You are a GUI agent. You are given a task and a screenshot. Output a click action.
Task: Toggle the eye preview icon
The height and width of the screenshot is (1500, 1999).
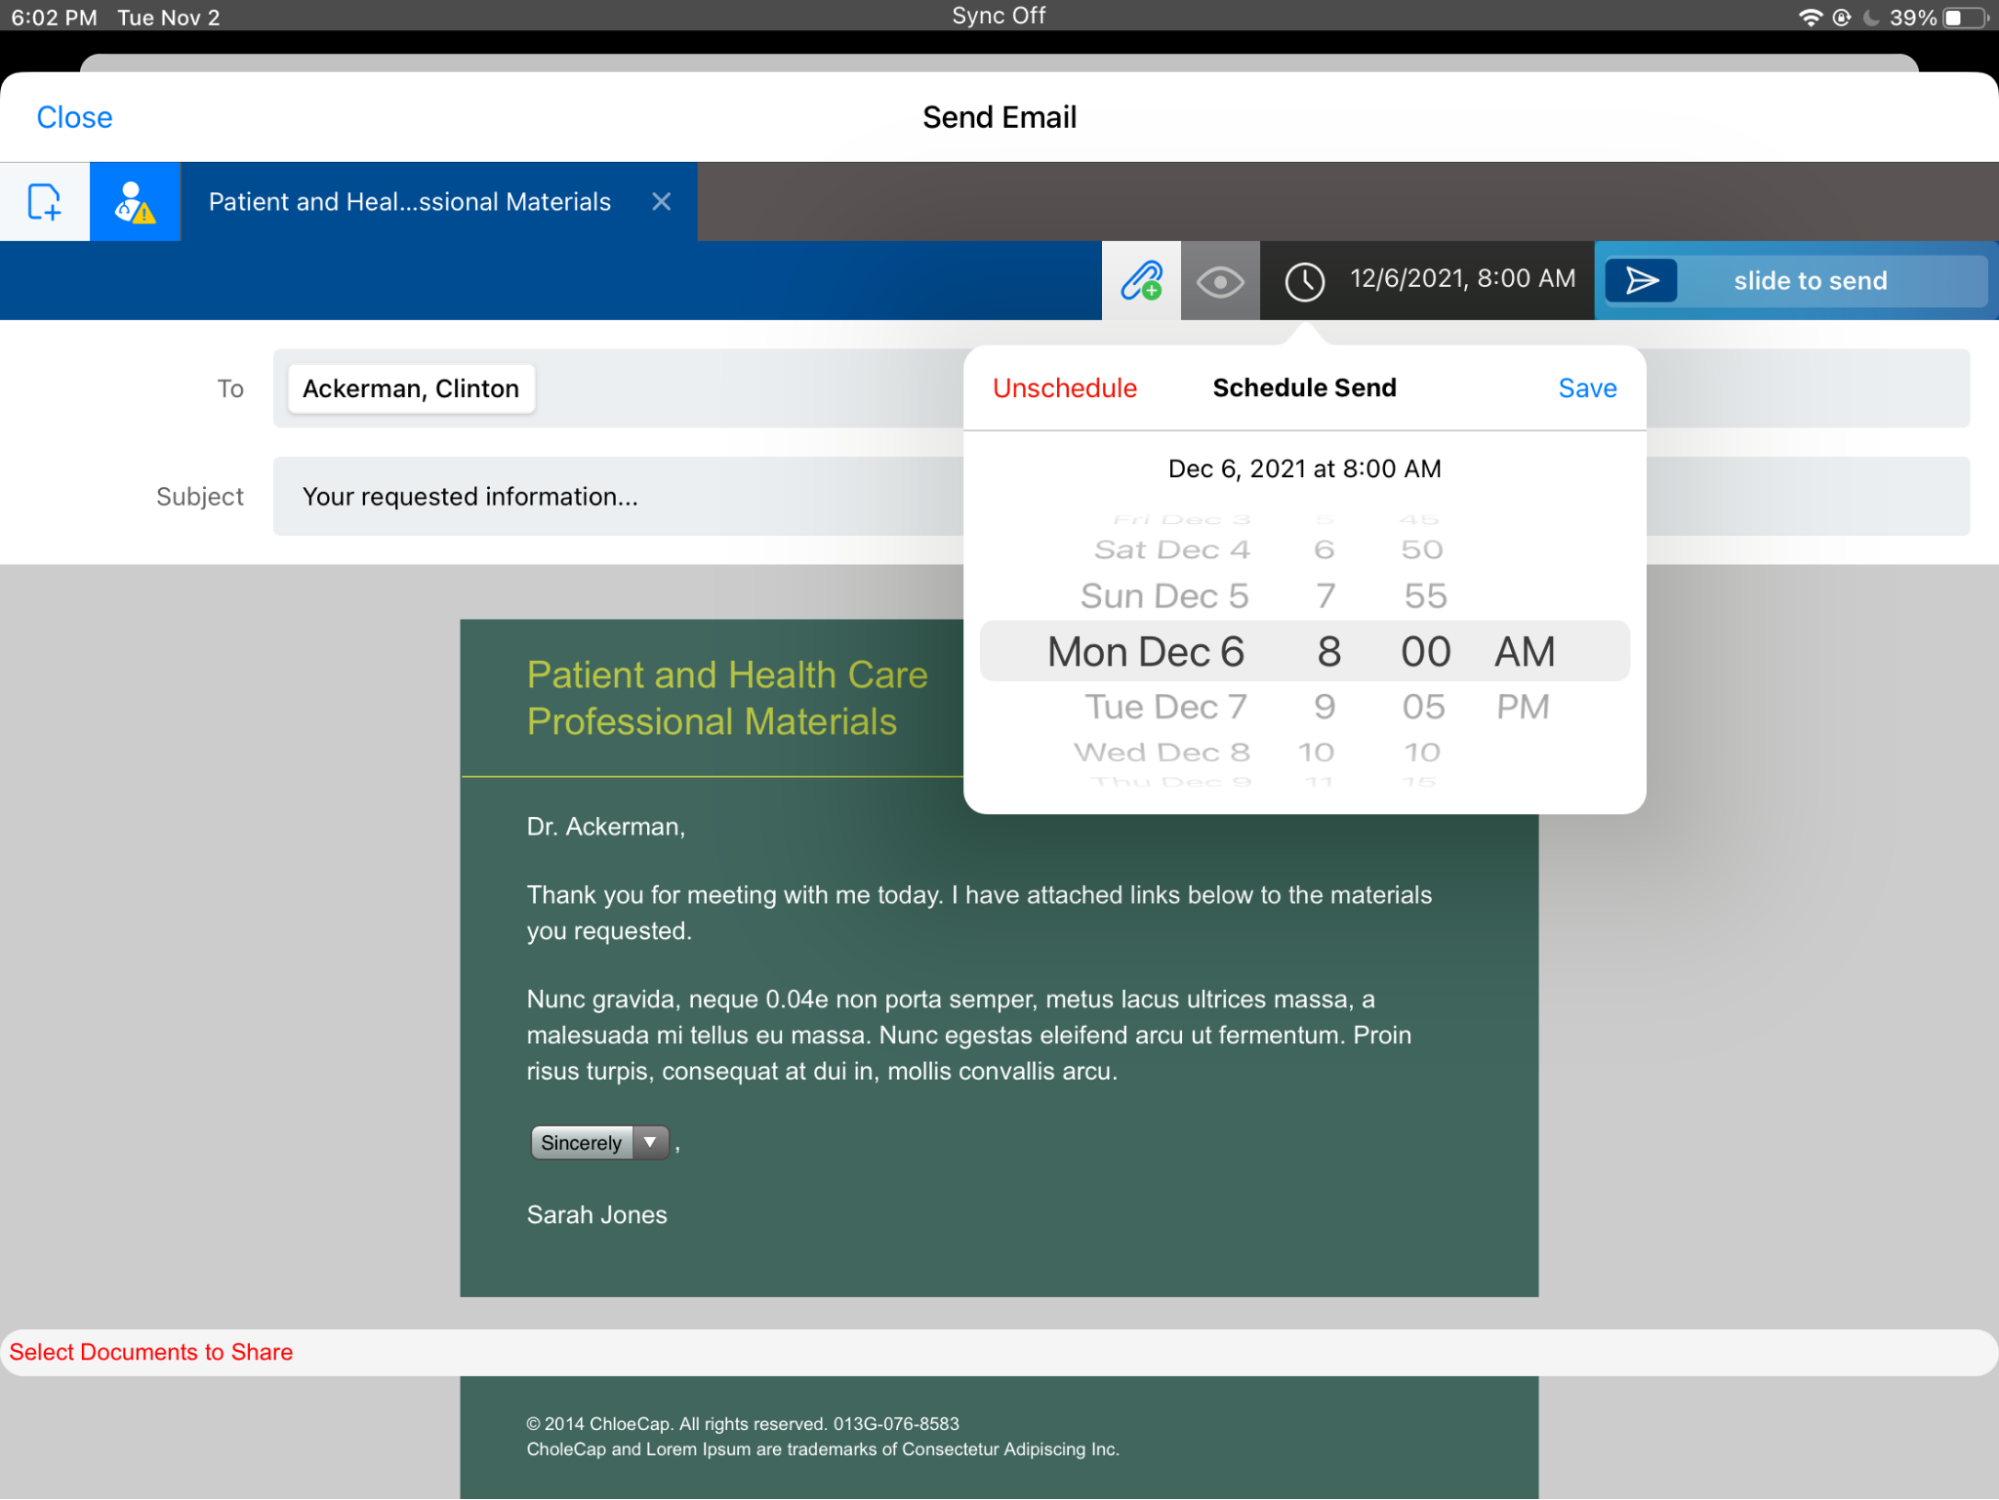pyautogui.click(x=1219, y=281)
